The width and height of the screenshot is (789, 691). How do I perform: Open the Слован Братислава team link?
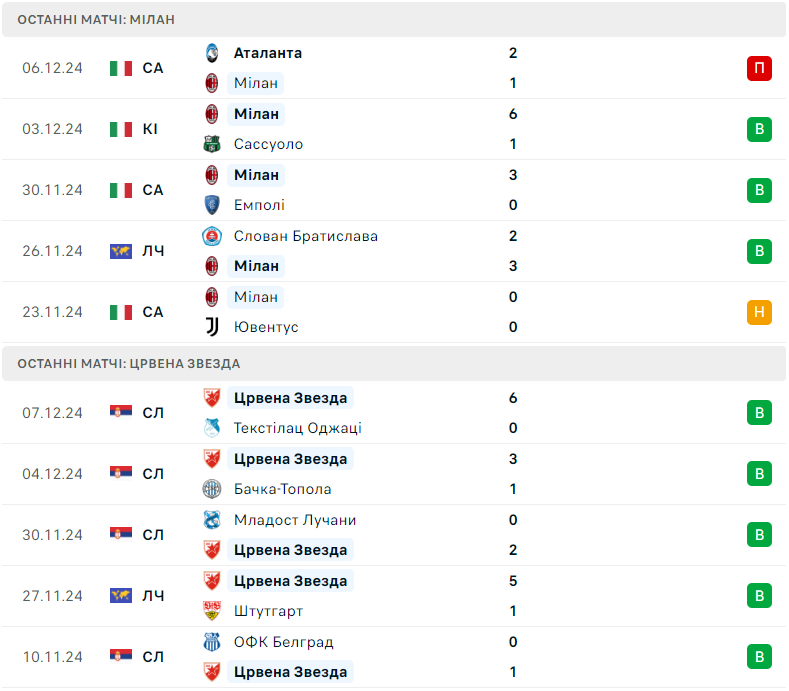point(305,236)
